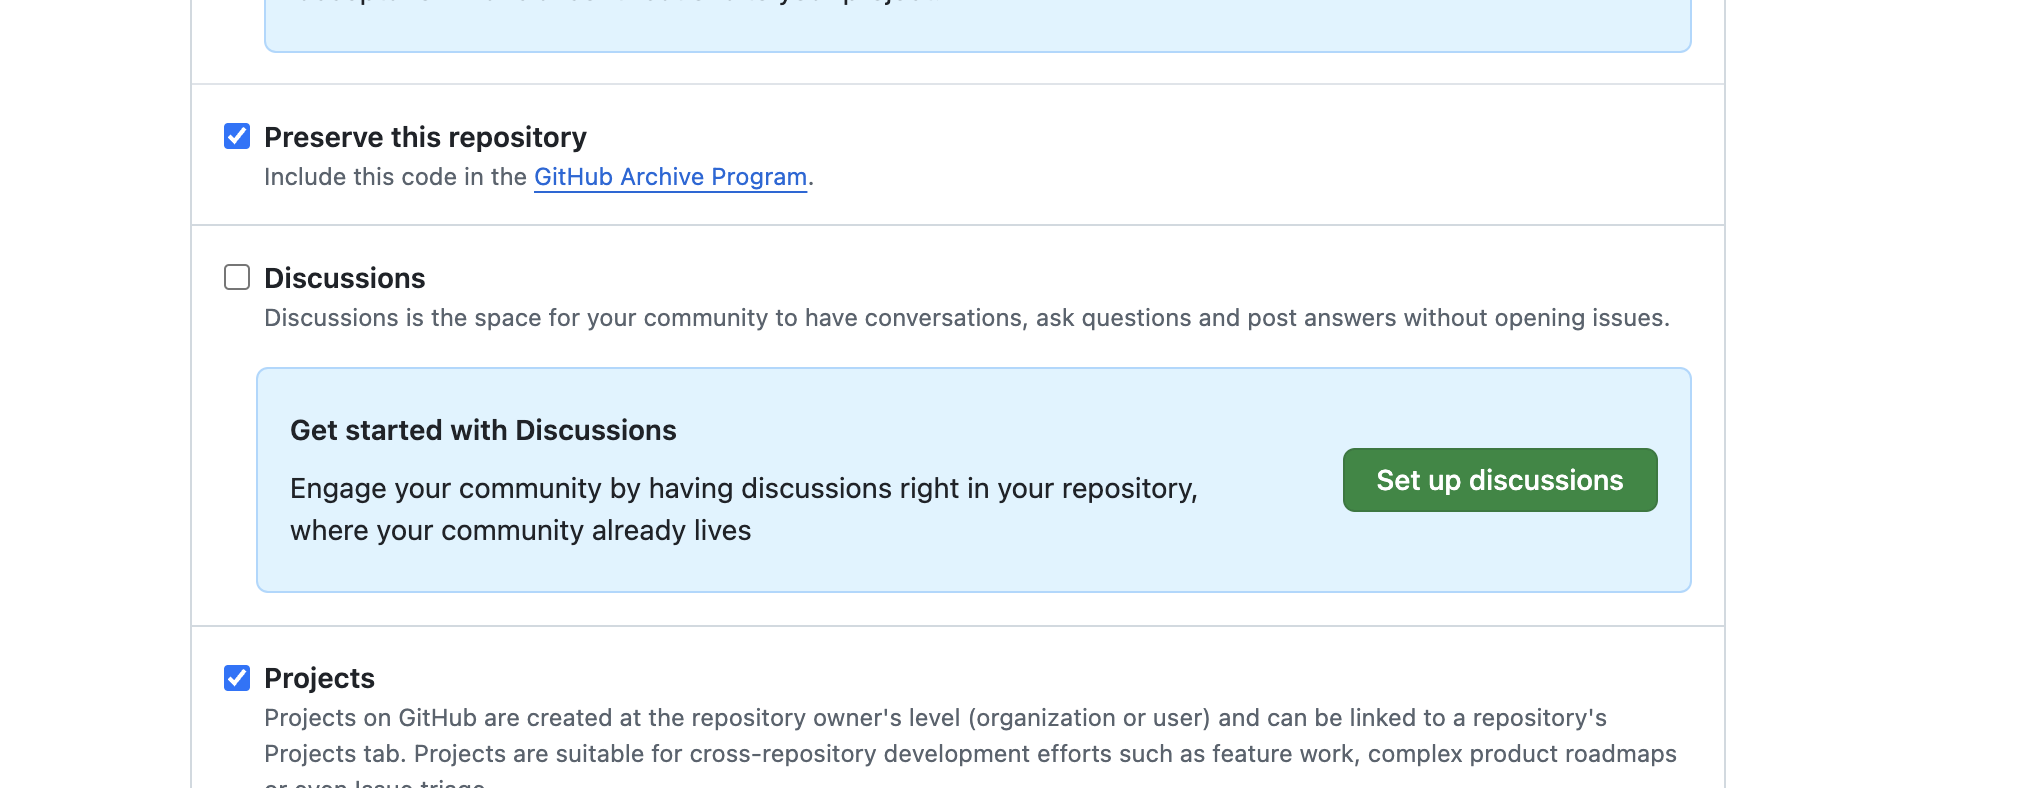Click the Projects feature label
Image resolution: width=2038 pixels, height=788 pixels.
[x=319, y=678]
